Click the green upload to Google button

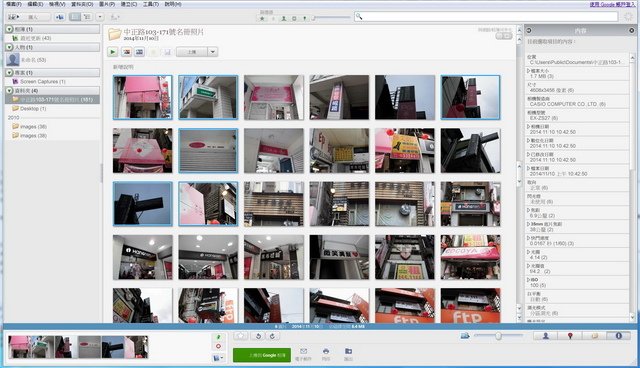[262, 355]
